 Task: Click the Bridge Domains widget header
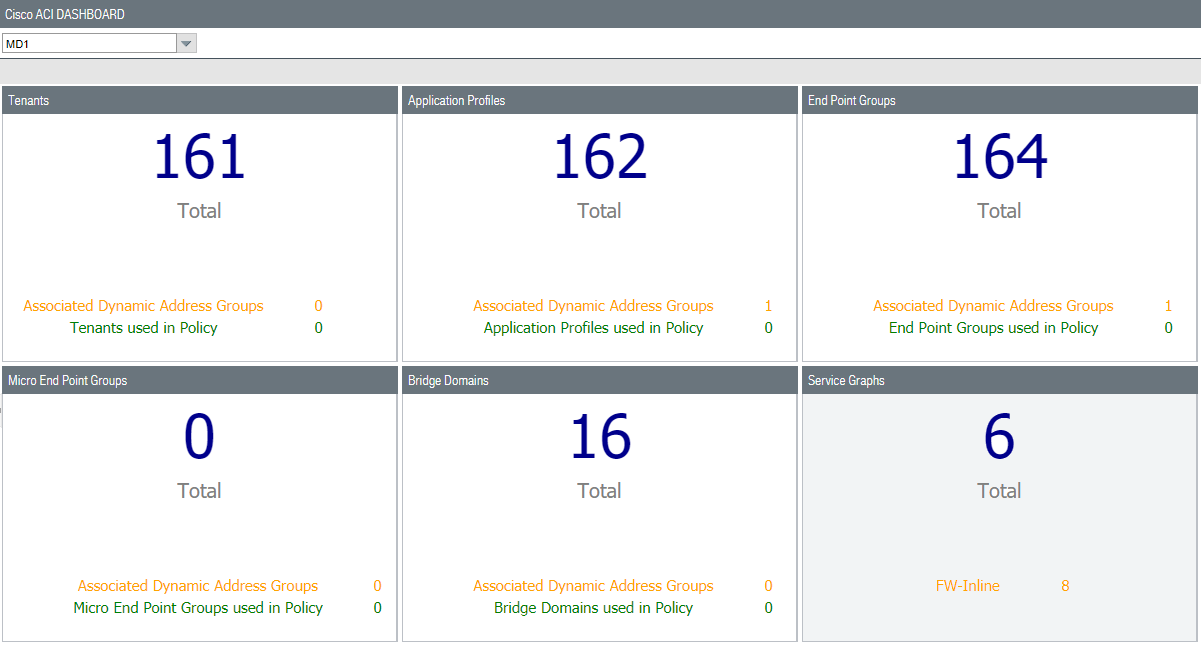pyautogui.click(x=600, y=380)
